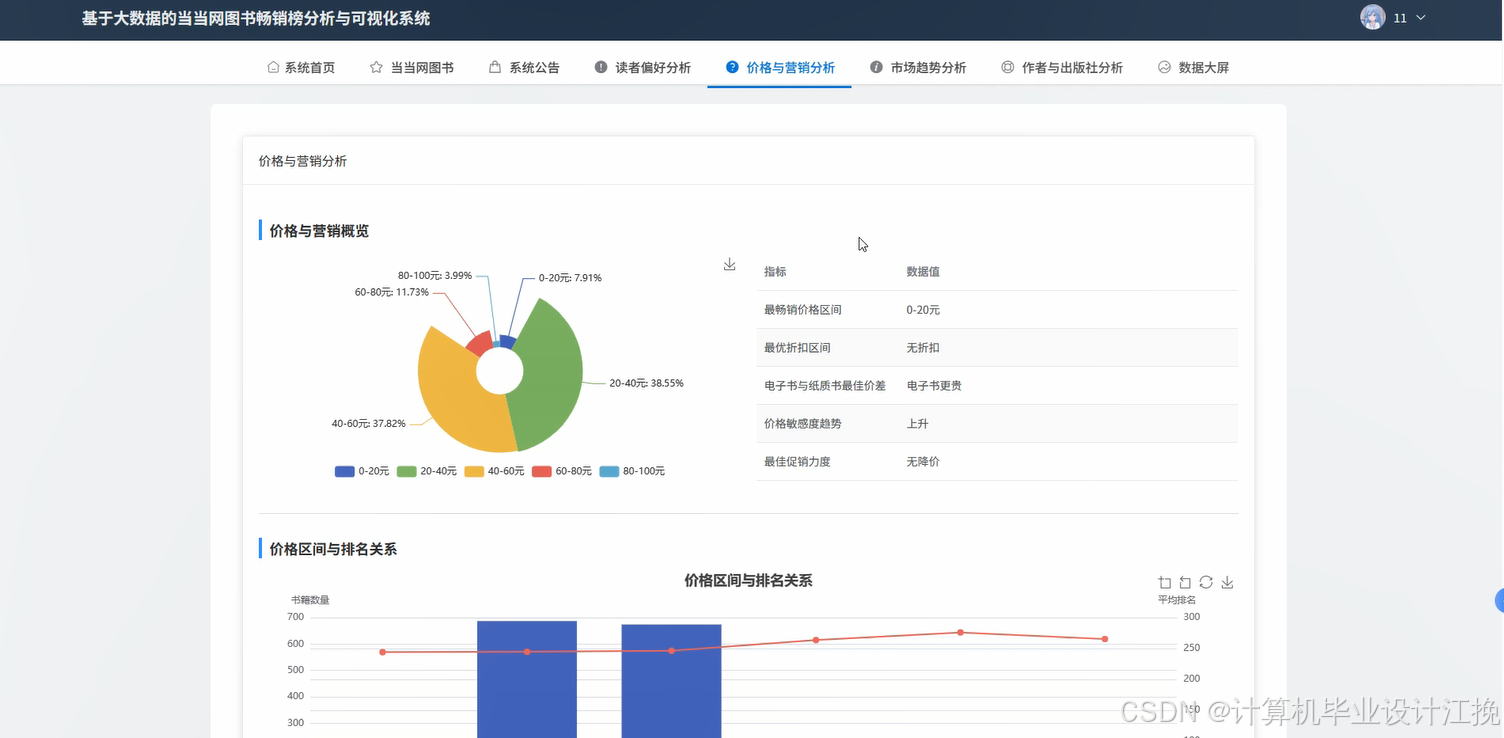Click the 40-60元: 37.82% pie label

[x=369, y=424]
